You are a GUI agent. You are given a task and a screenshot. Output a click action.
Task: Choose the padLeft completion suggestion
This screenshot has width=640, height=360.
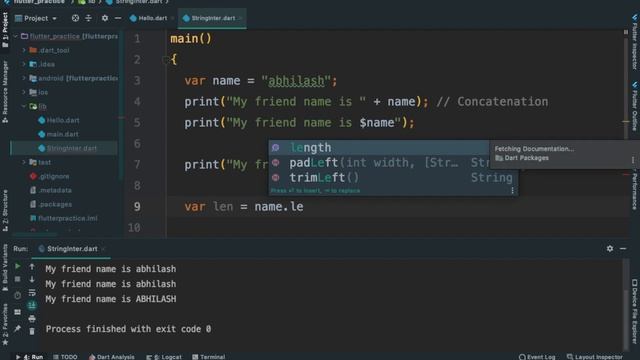379,162
